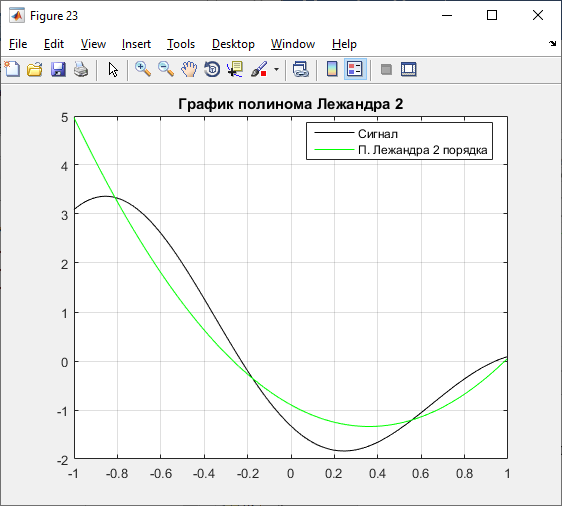Open the Desktop menu
The image size is (562, 506).
click(233, 44)
